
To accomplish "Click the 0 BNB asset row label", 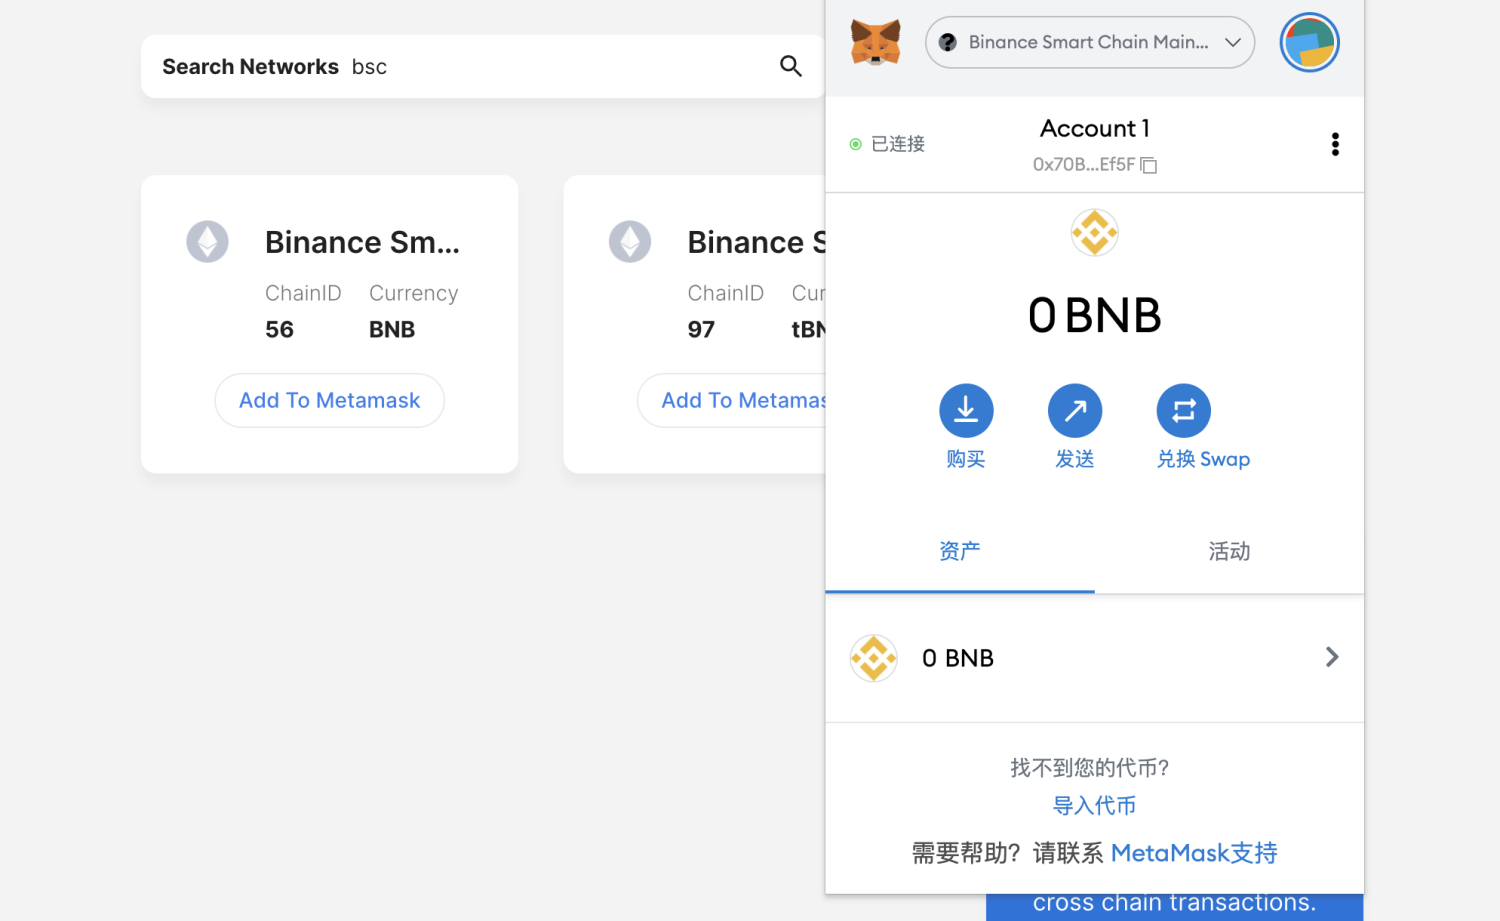I will [x=958, y=658].
